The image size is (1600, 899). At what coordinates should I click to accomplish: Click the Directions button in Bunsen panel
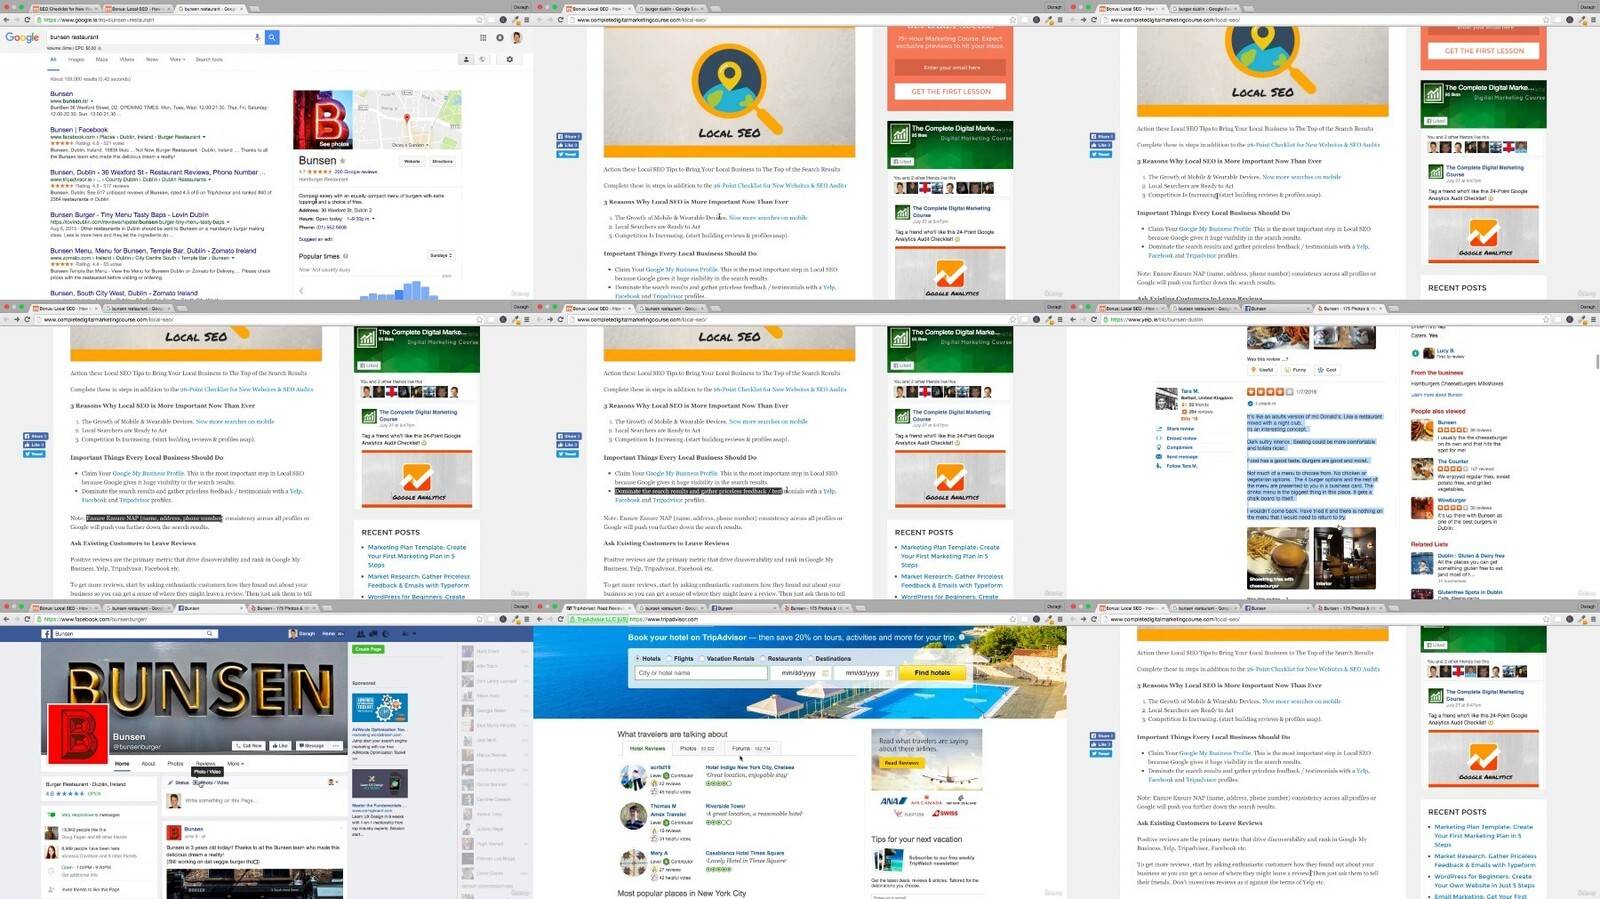tap(442, 161)
